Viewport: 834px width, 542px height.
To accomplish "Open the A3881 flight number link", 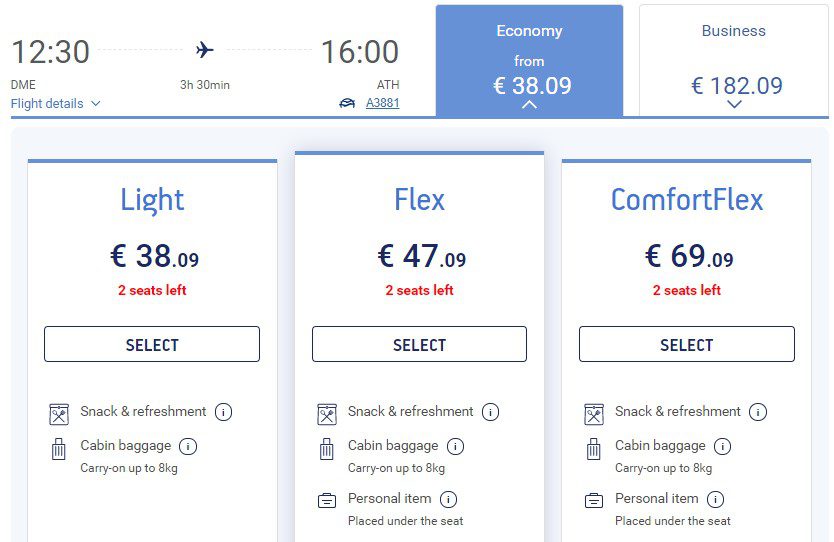I will [382, 103].
